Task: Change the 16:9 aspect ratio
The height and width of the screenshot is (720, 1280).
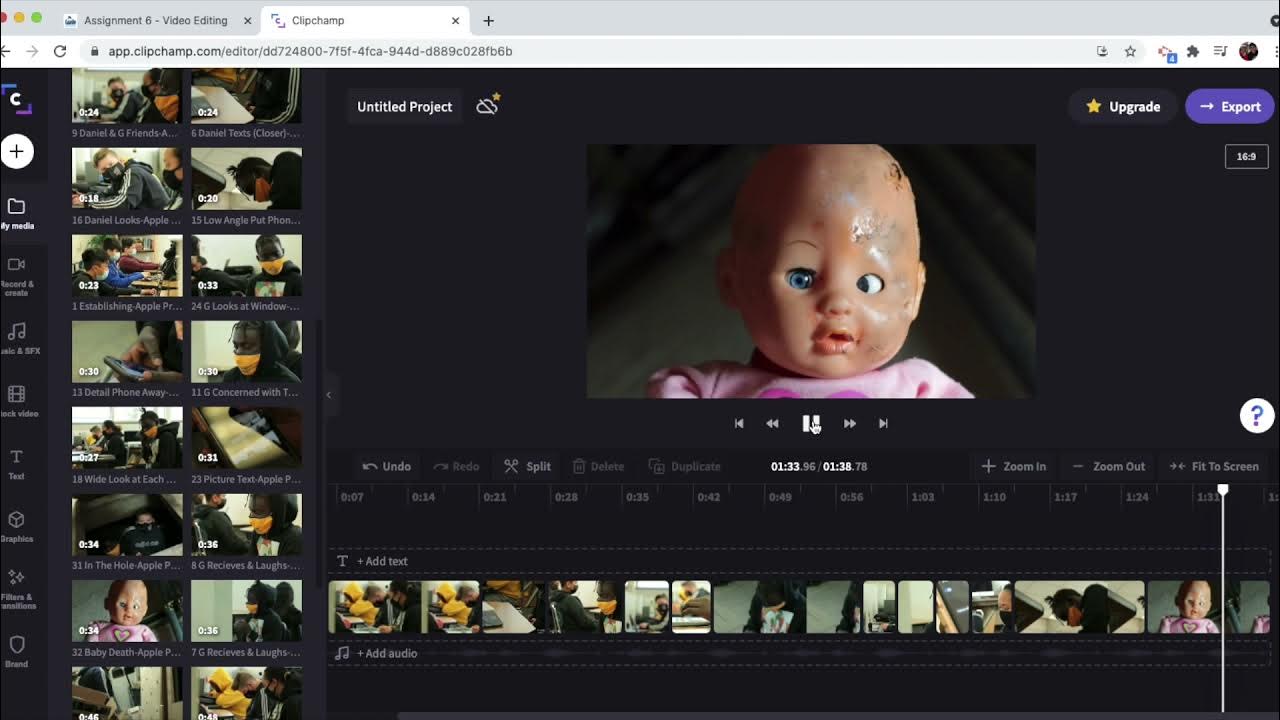Action: [1246, 156]
